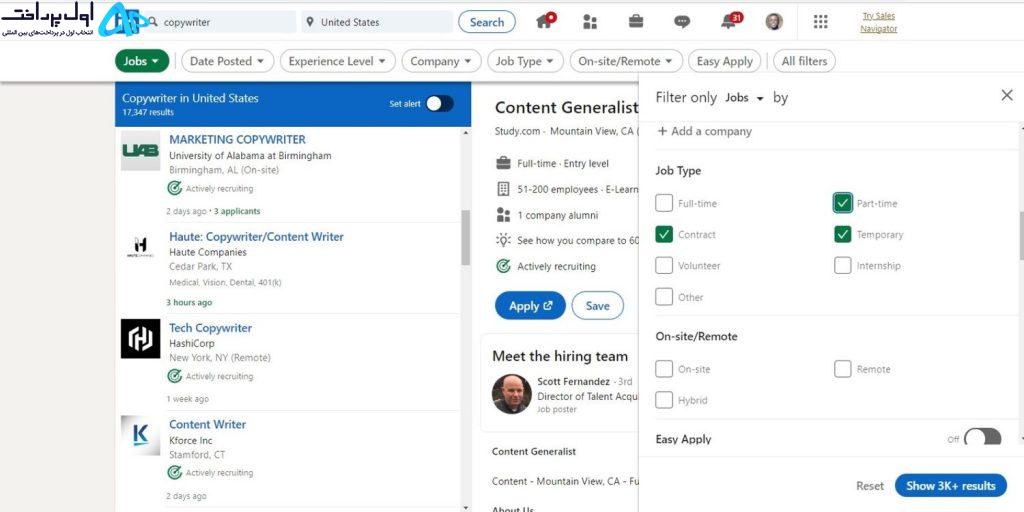Open Haute: Copywriter/Content Writer listing

click(256, 237)
